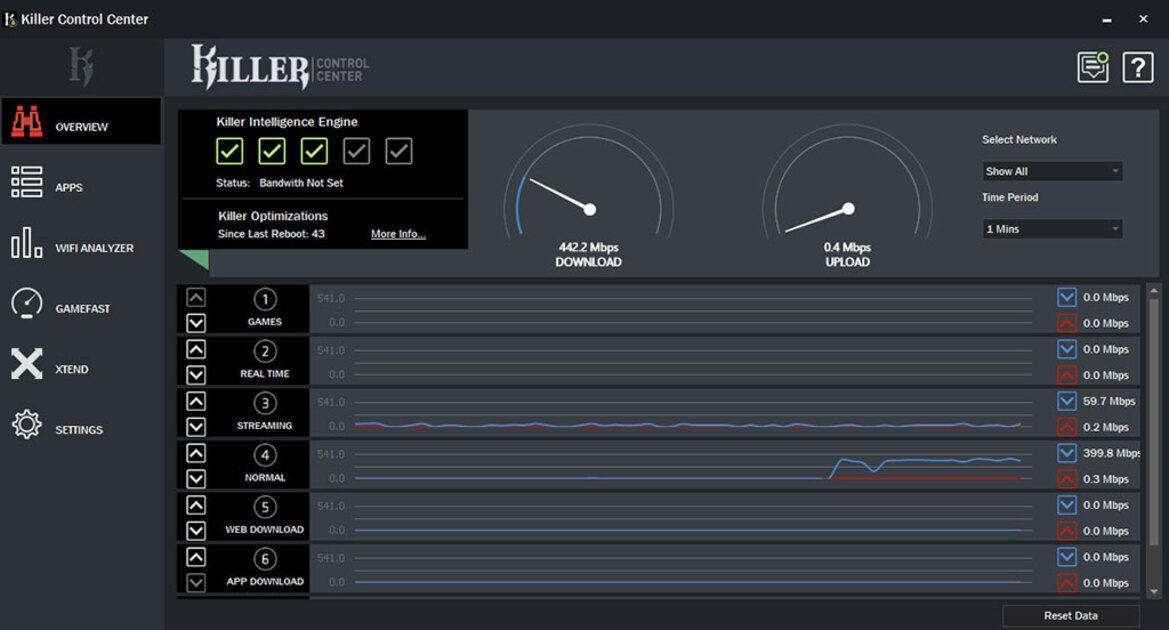Image resolution: width=1169 pixels, height=630 pixels.
Task: Toggle fourth gray Intelligence Engine checkbox
Action: click(356, 151)
